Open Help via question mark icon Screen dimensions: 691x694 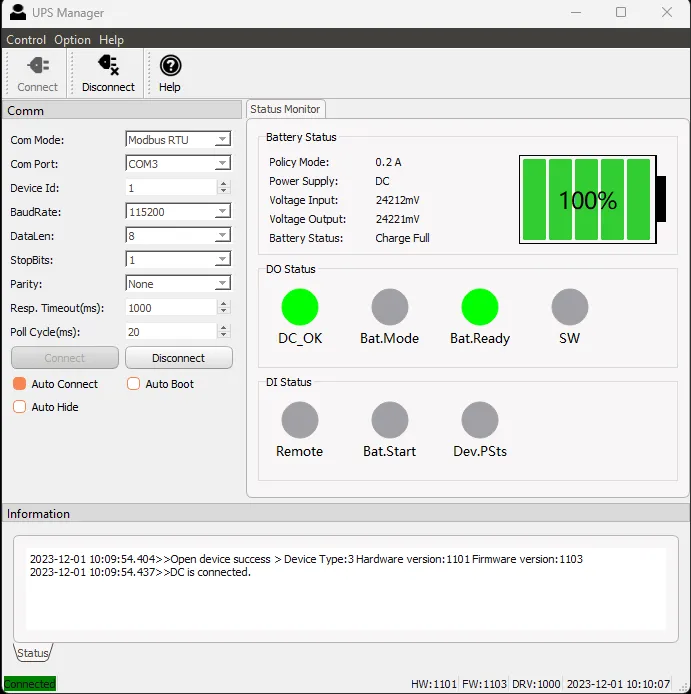(x=170, y=66)
